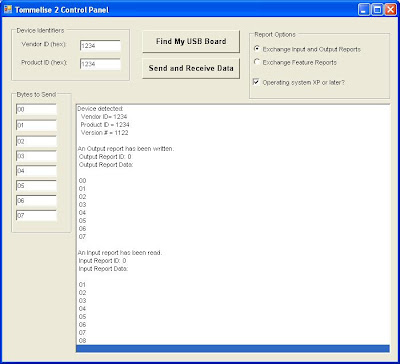
Task: Click the Send and Receive Data button
Action: click(191, 68)
